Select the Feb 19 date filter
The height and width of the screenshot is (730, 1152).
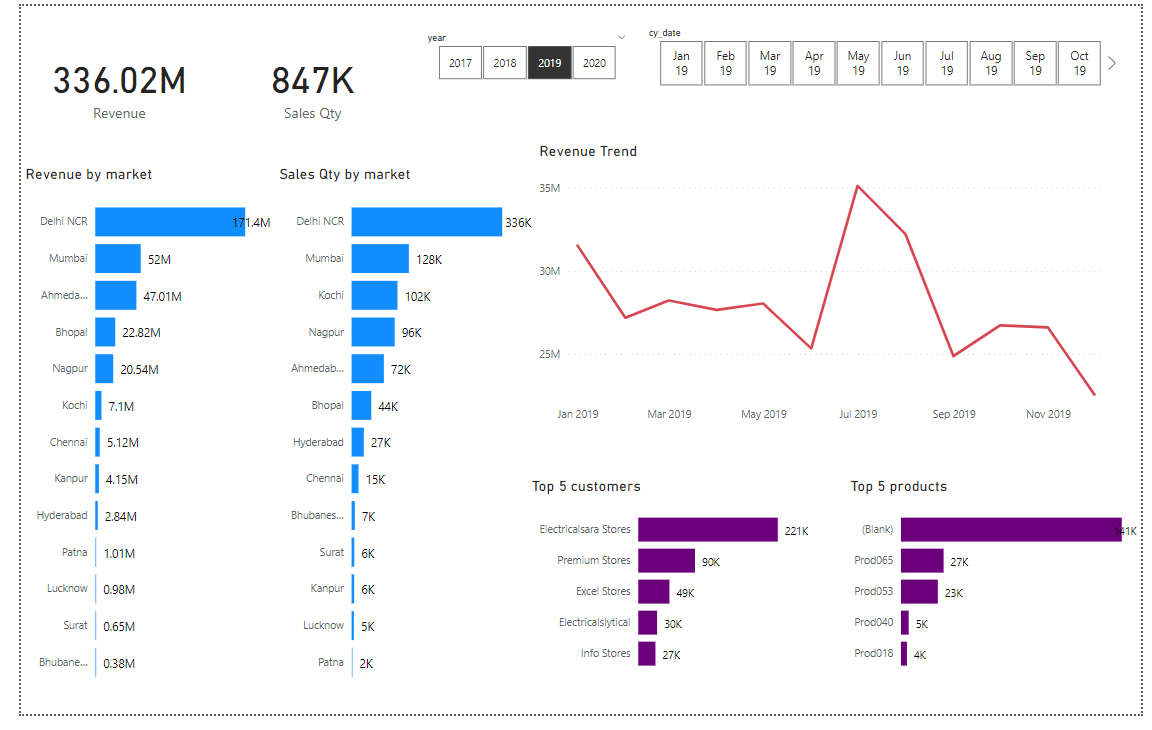[x=725, y=62]
